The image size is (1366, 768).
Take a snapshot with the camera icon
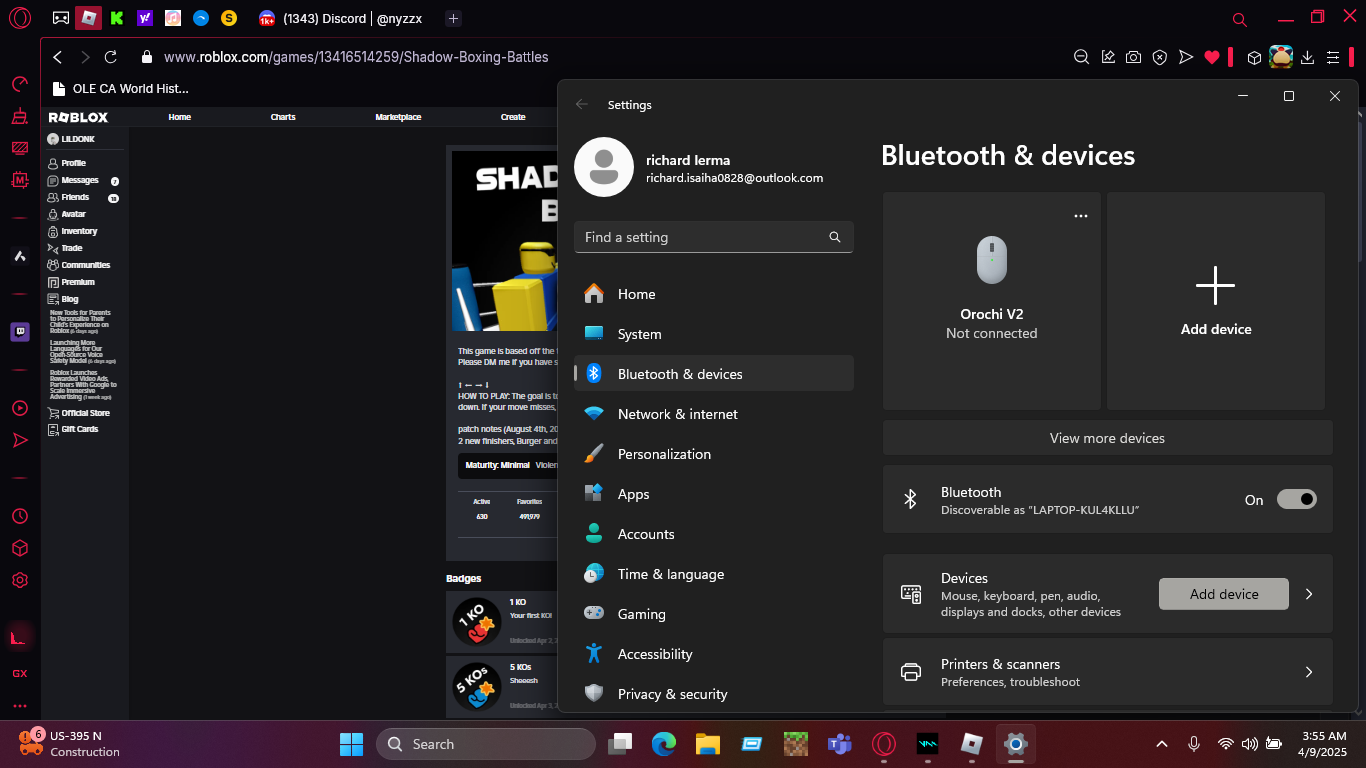click(x=1133, y=57)
